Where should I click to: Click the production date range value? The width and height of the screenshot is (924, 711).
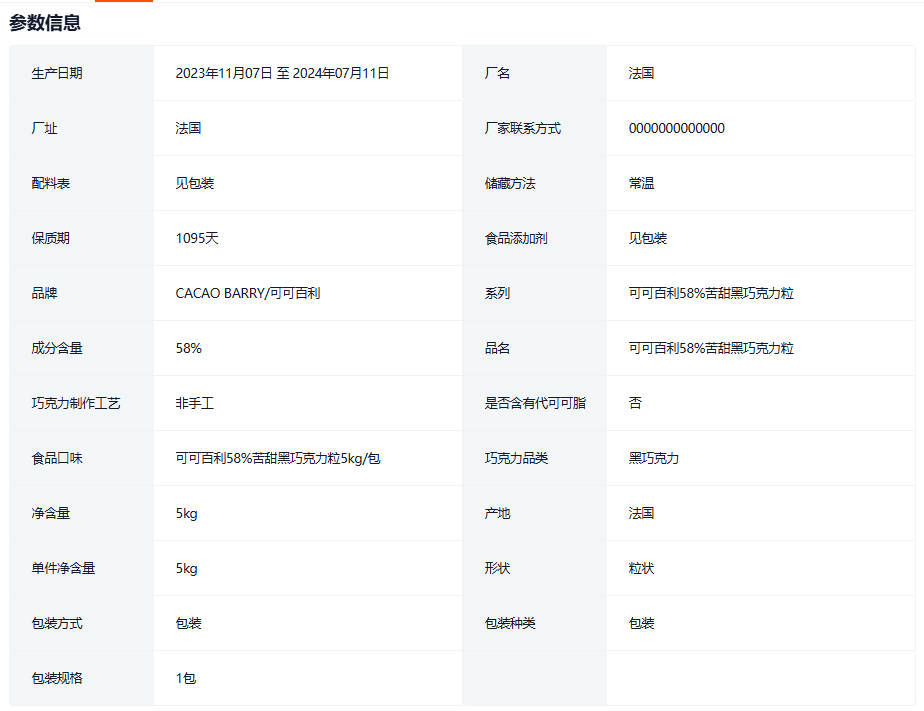[282, 73]
